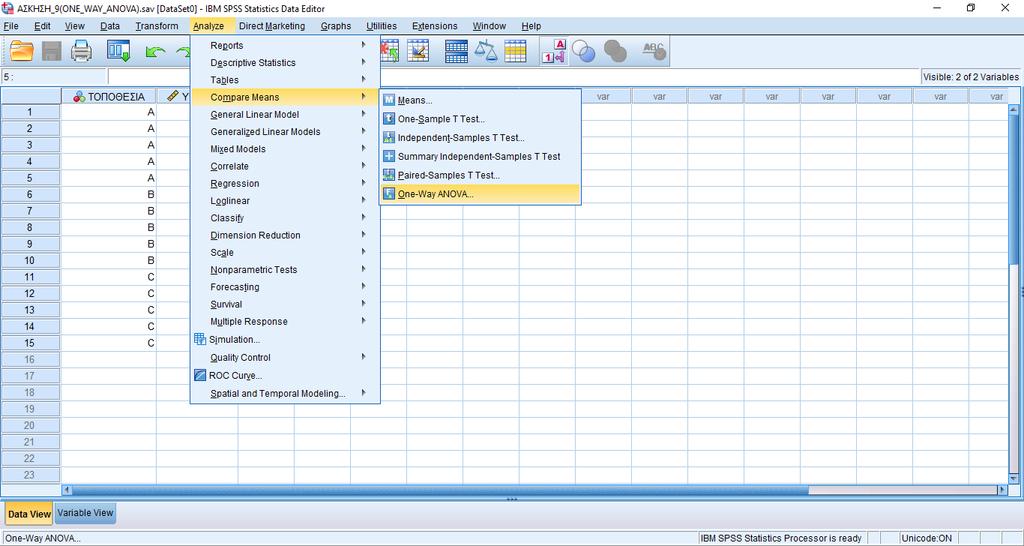Open the Utilities menu
Viewport: 1024px width, 546px height.
tap(381, 26)
